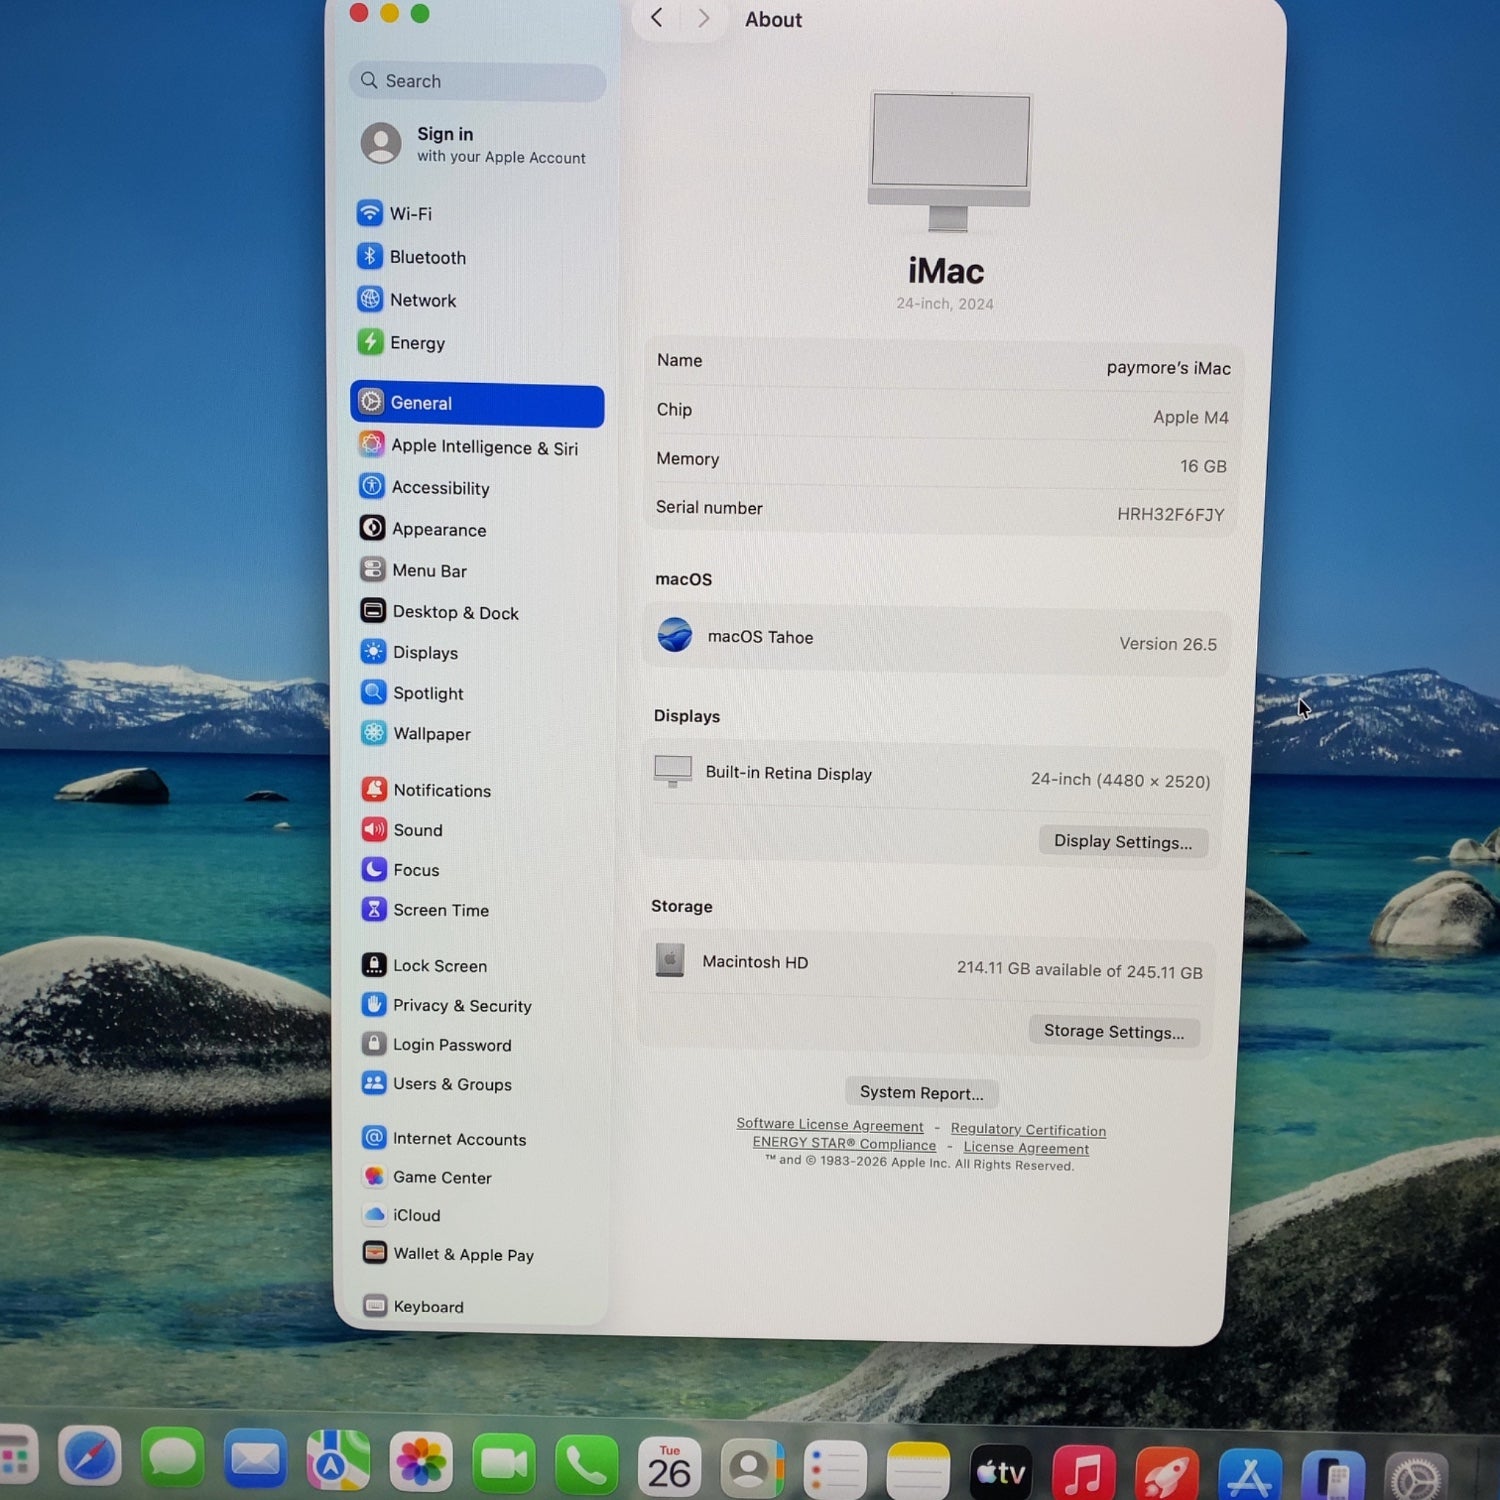The width and height of the screenshot is (1500, 1500).
Task: Open the Energy settings pane
Action: click(x=402, y=343)
